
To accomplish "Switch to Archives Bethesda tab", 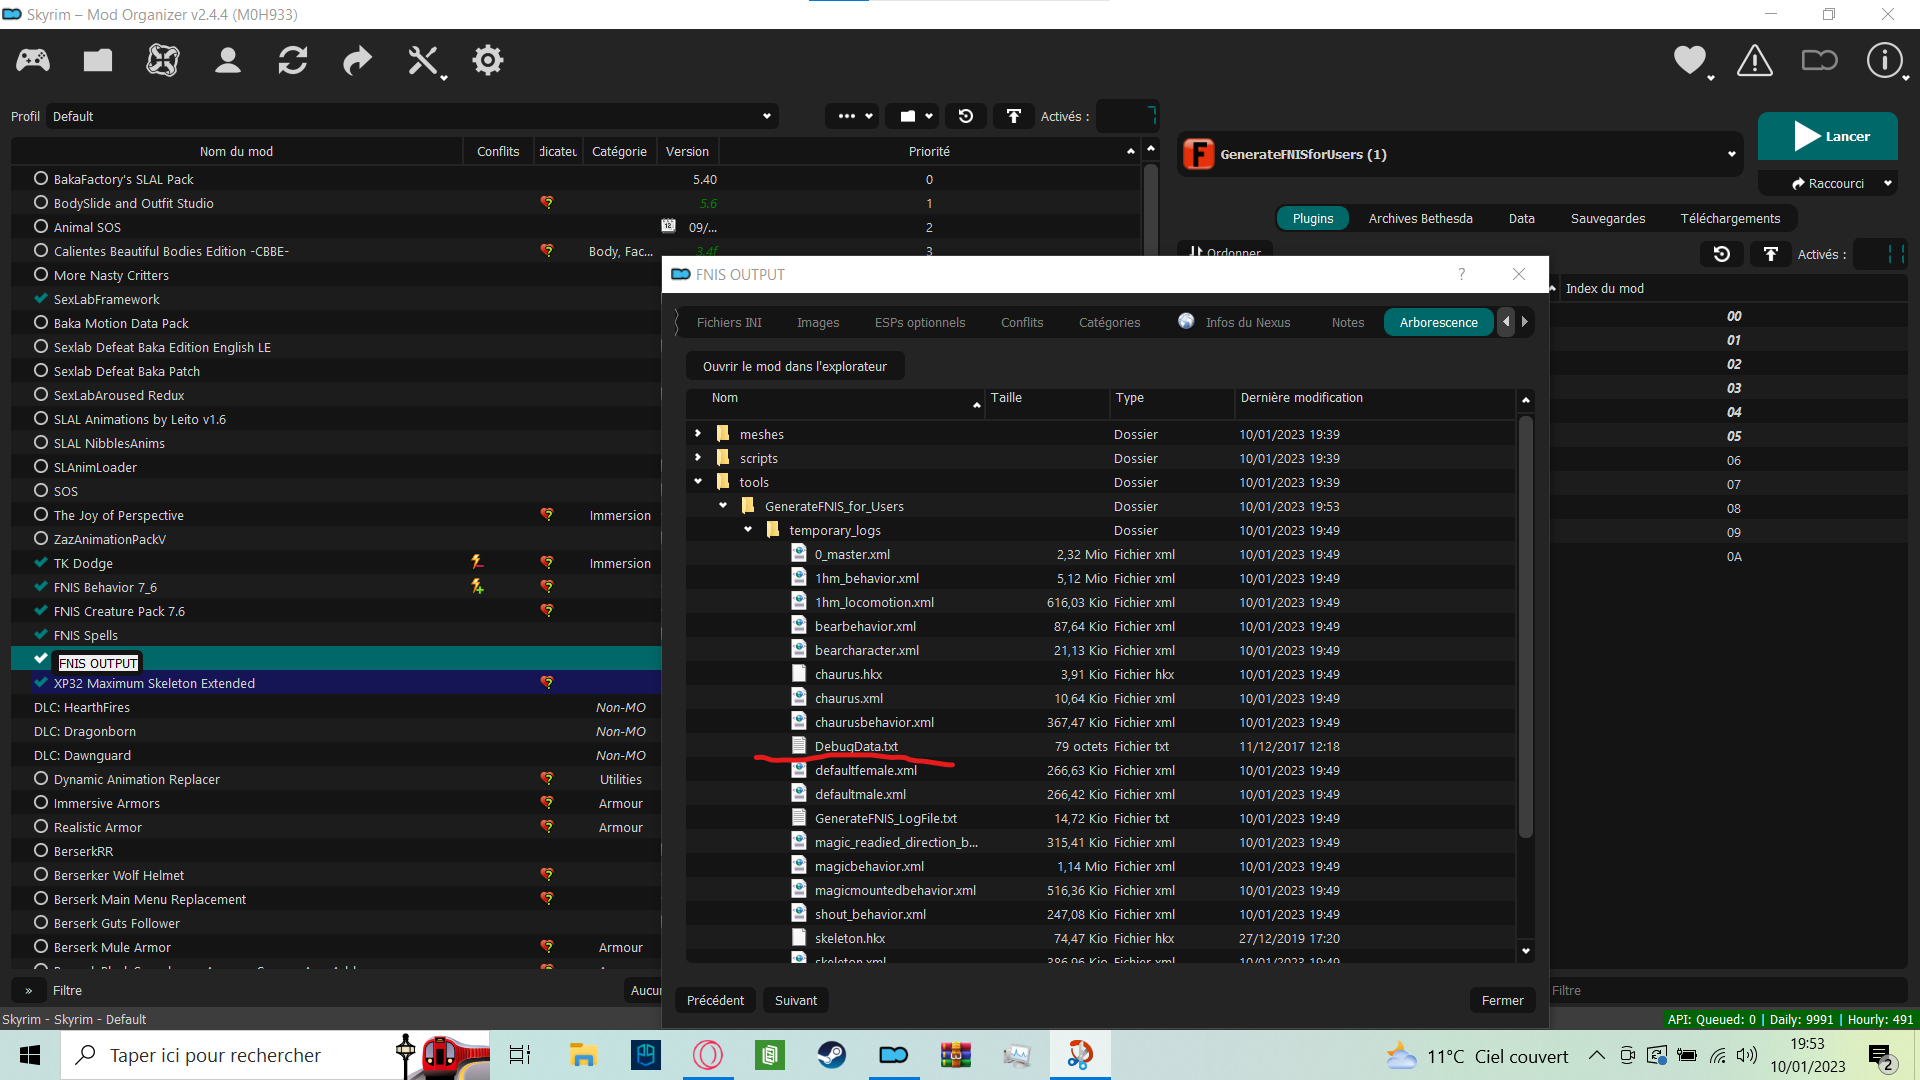I will click(1420, 218).
